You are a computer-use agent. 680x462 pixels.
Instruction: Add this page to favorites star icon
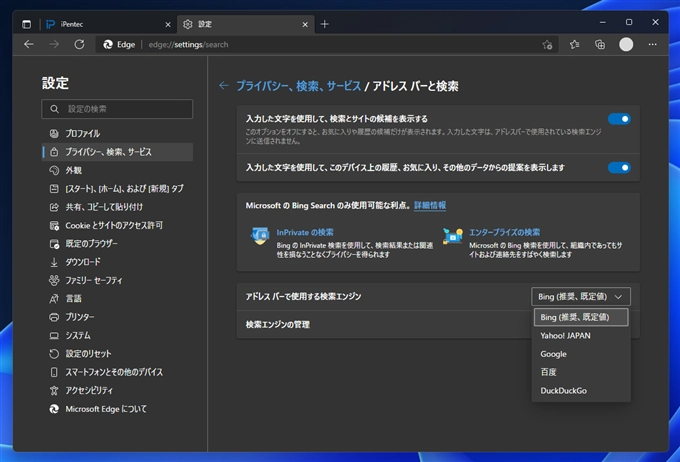click(x=547, y=44)
